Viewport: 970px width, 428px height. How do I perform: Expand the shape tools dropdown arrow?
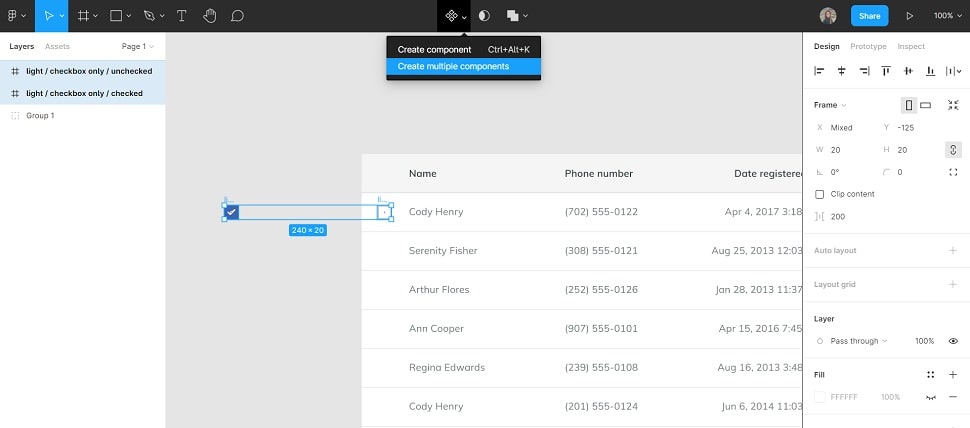[x=129, y=16]
